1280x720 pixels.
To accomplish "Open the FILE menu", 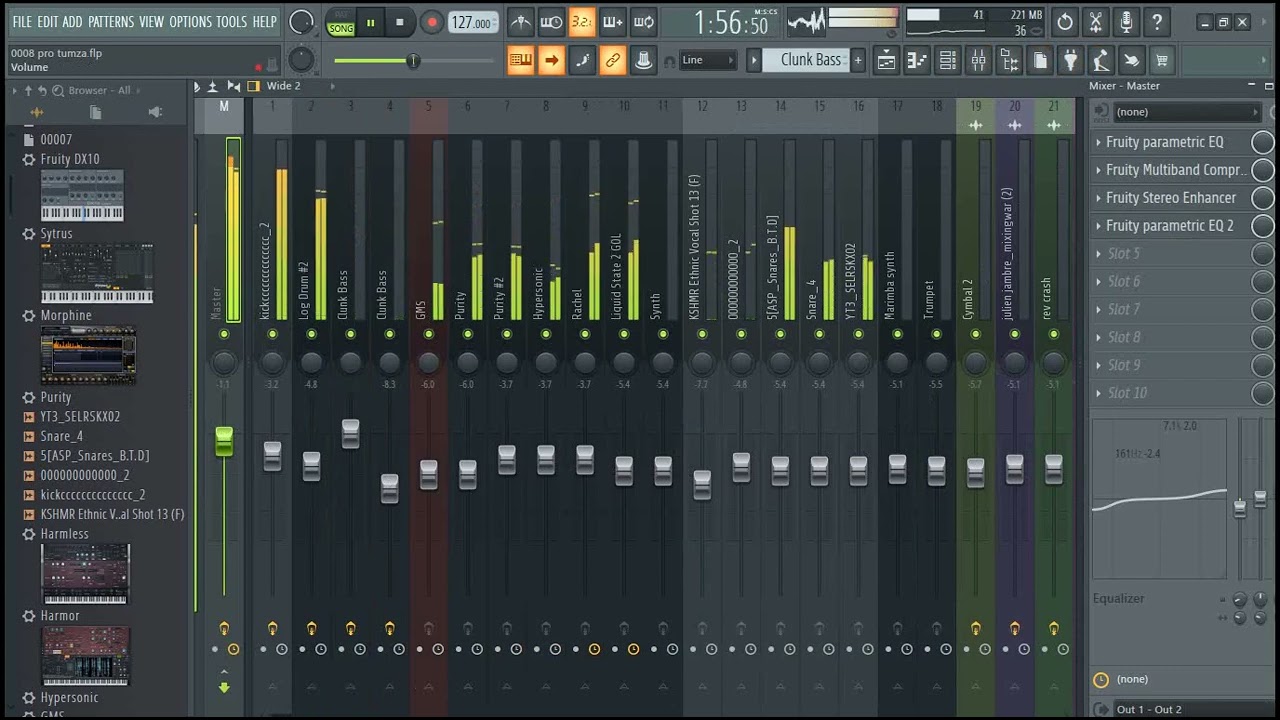I will [x=22, y=21].
